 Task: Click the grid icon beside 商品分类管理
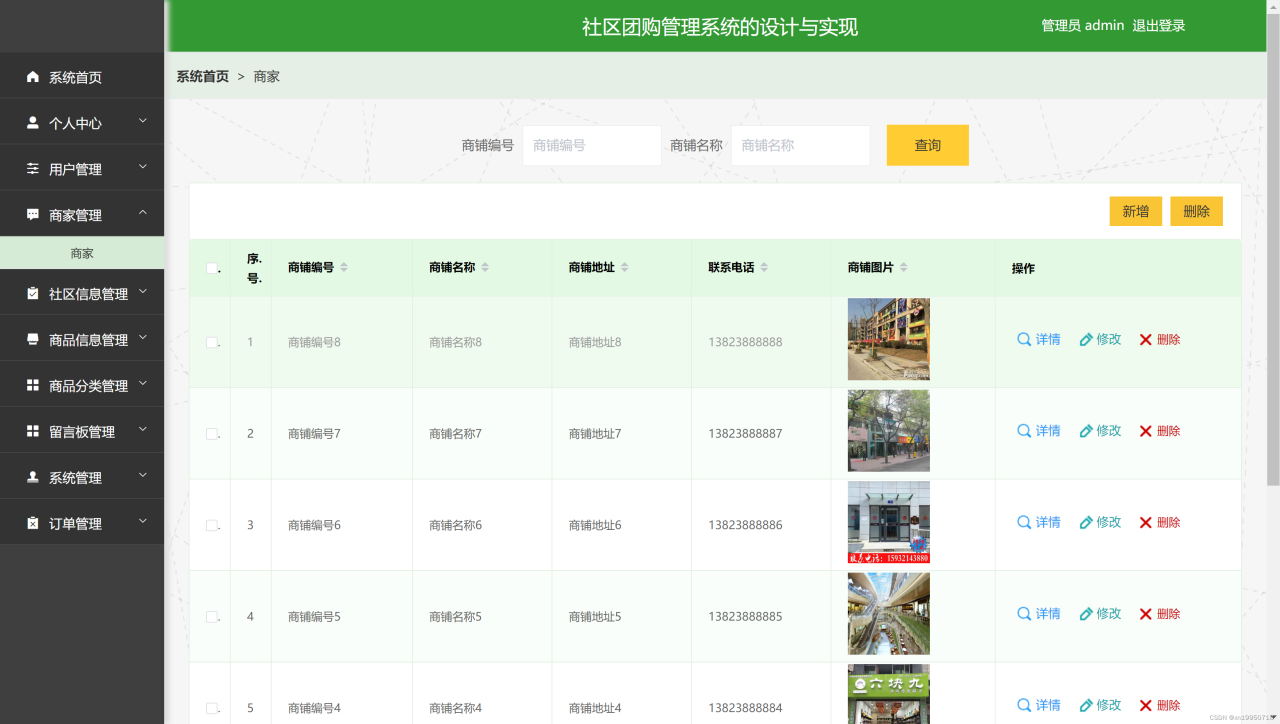[x=33, y=385]
